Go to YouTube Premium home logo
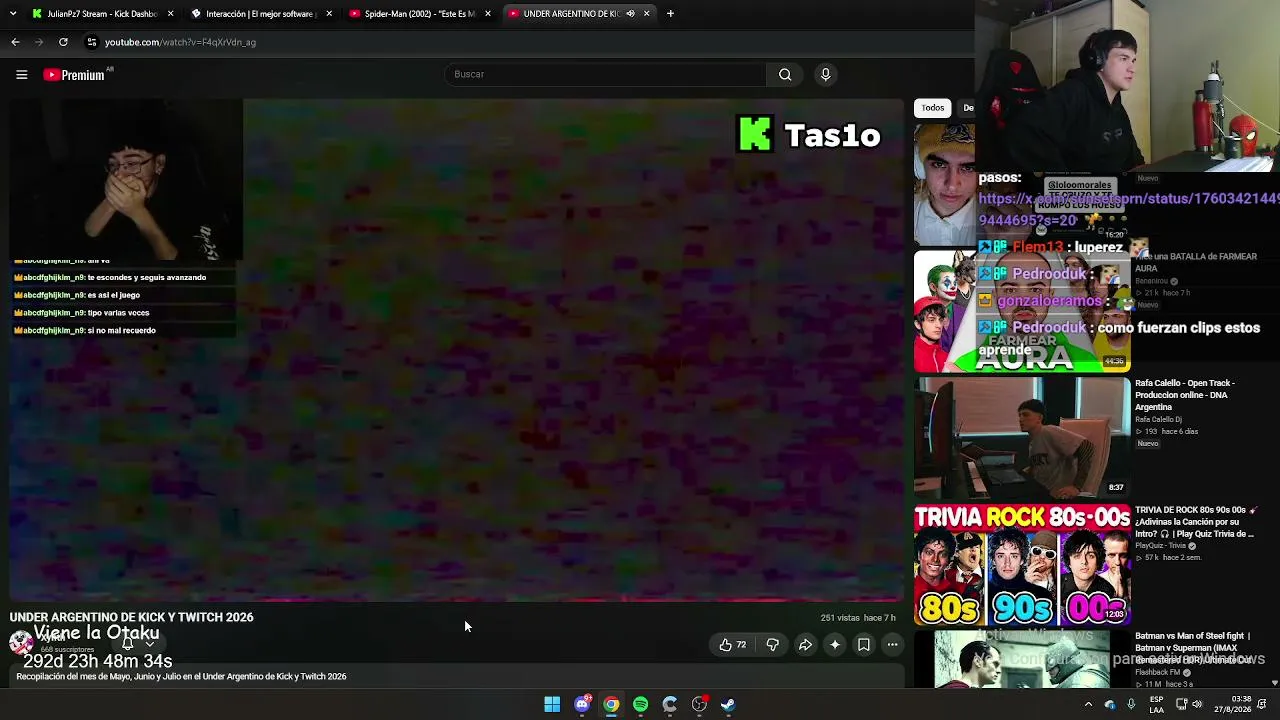 (x=74, y=75)
